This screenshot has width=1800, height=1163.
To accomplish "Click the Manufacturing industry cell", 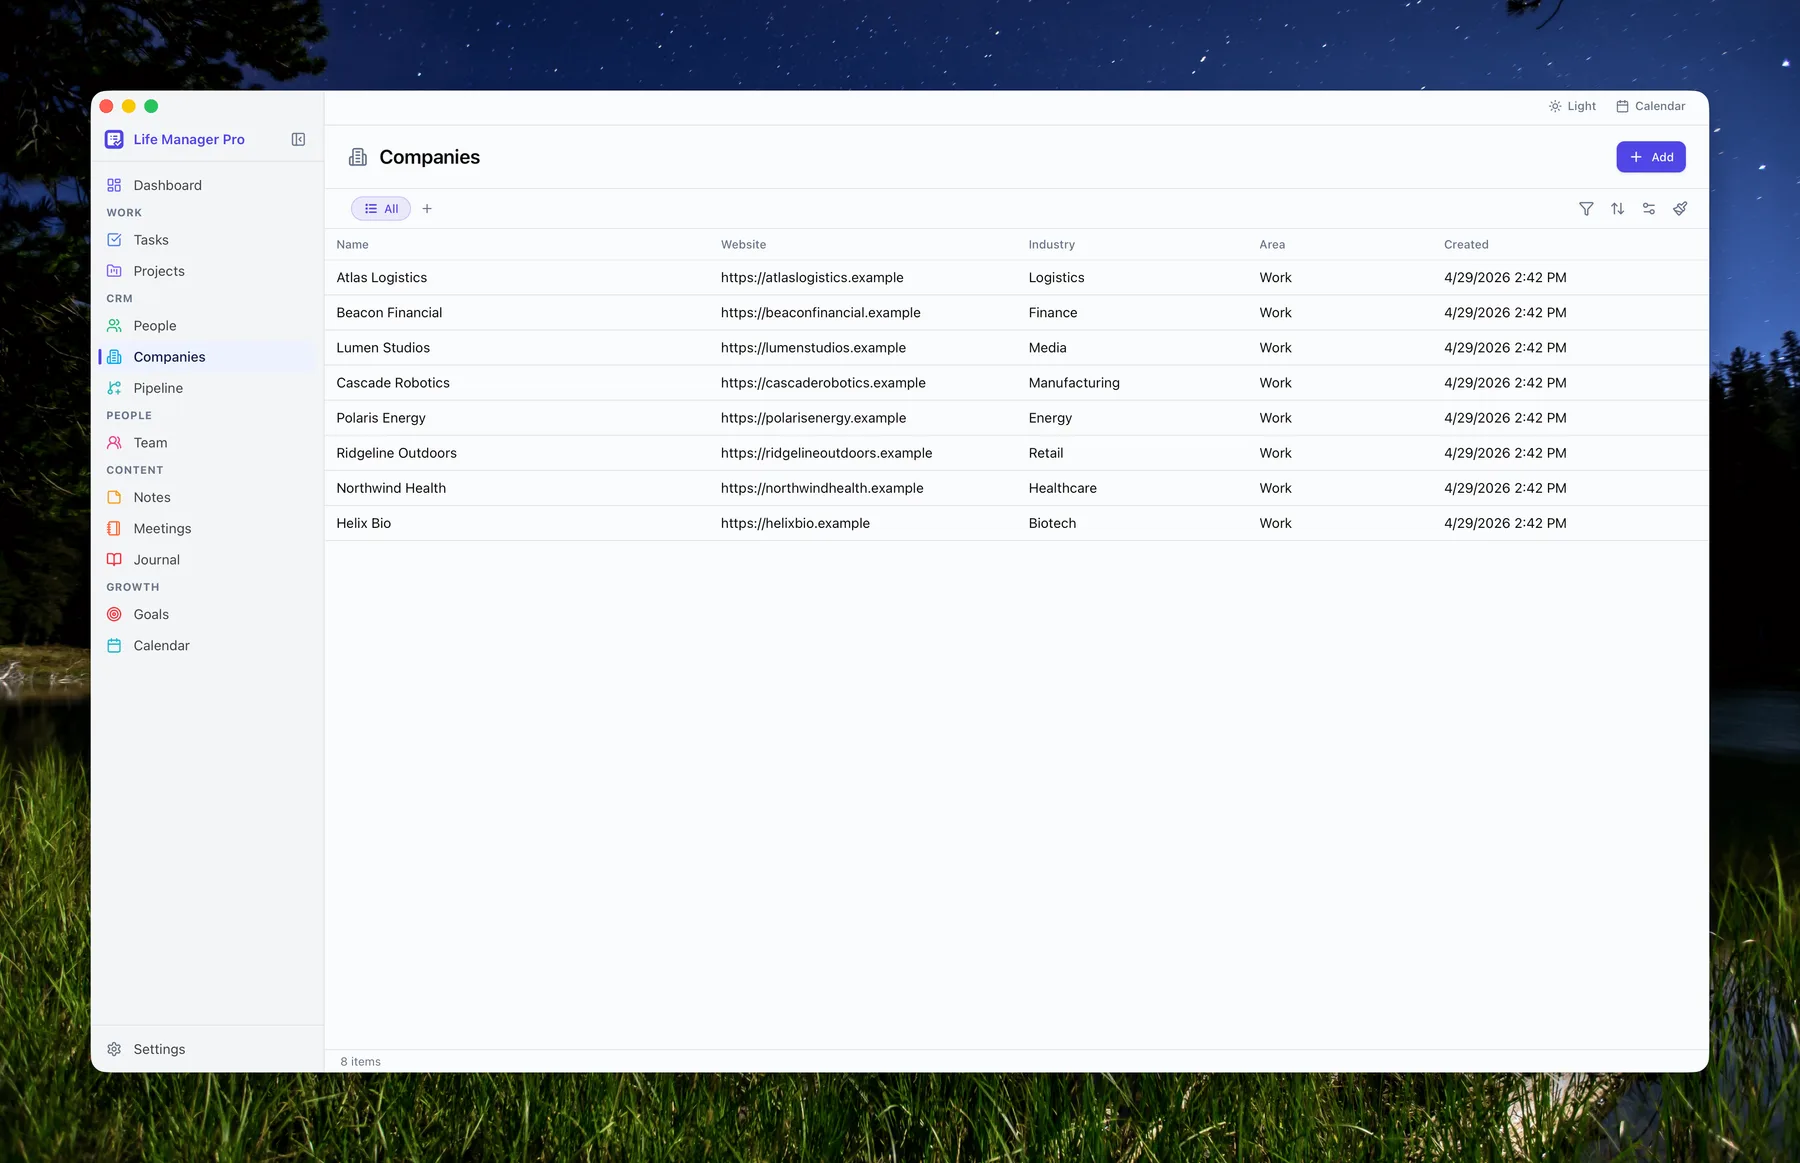I will tap(1074, 383).
